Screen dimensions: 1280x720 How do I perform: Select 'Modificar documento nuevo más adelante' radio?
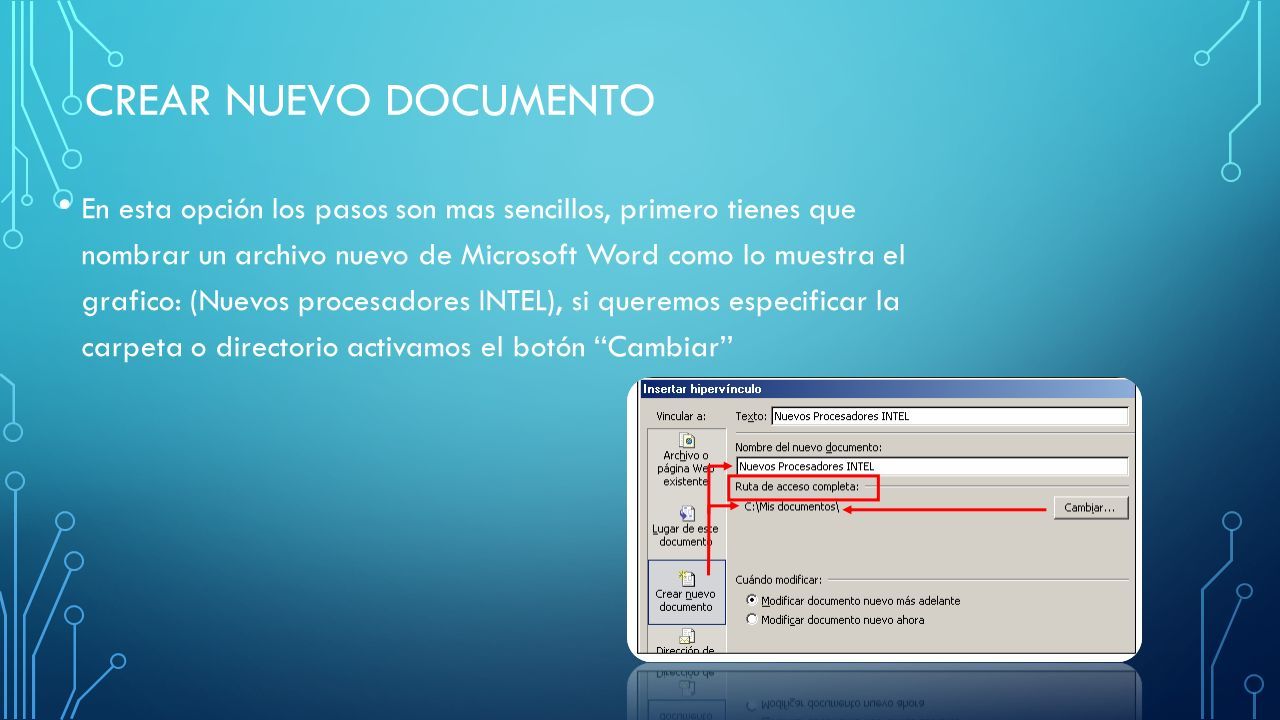(x=752, y=600)
